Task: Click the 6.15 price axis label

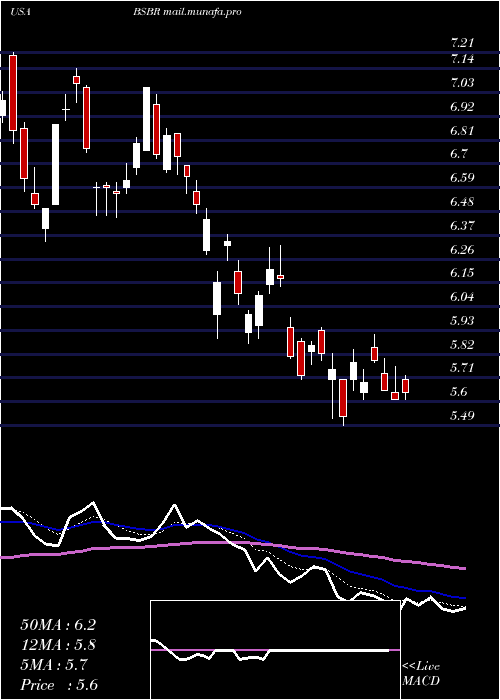Action: click(462, 273)
